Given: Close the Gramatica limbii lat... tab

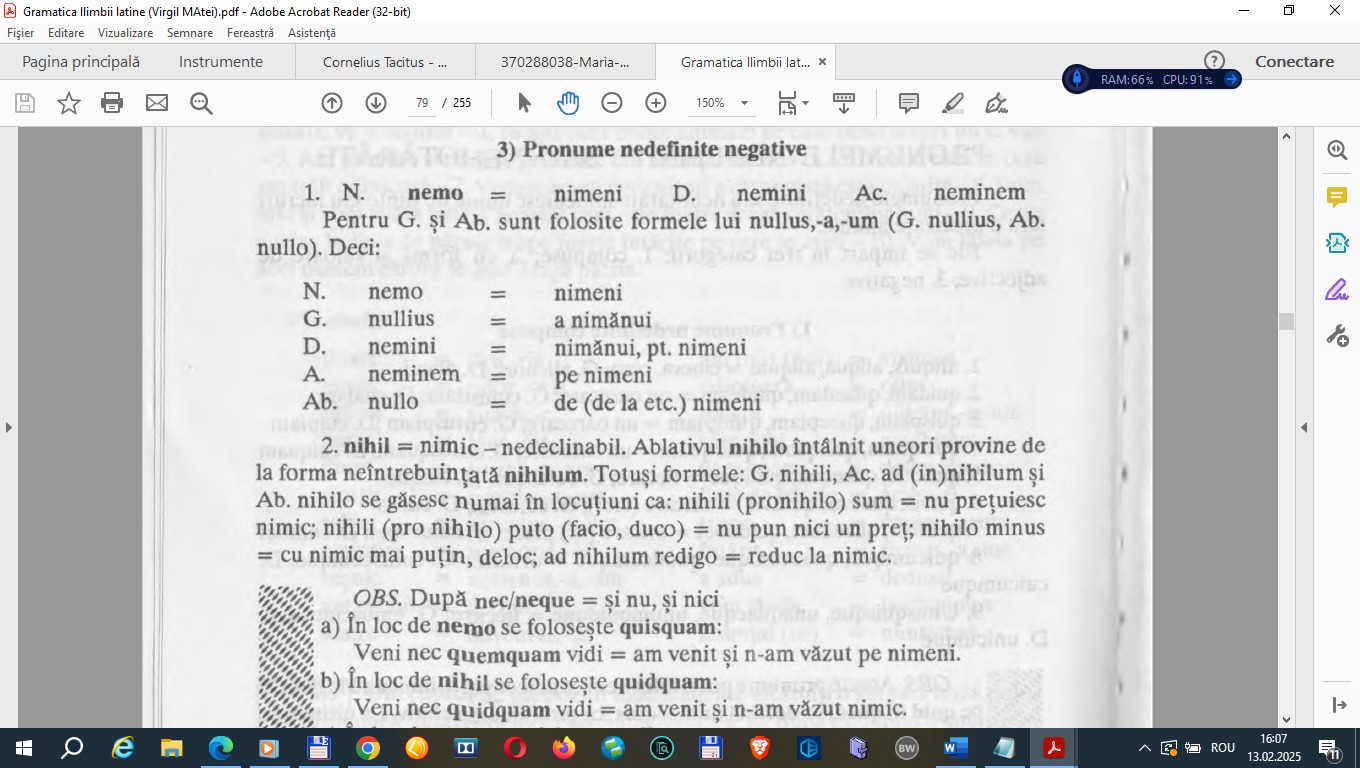Looking at the screenshot, I should (822, 62).
